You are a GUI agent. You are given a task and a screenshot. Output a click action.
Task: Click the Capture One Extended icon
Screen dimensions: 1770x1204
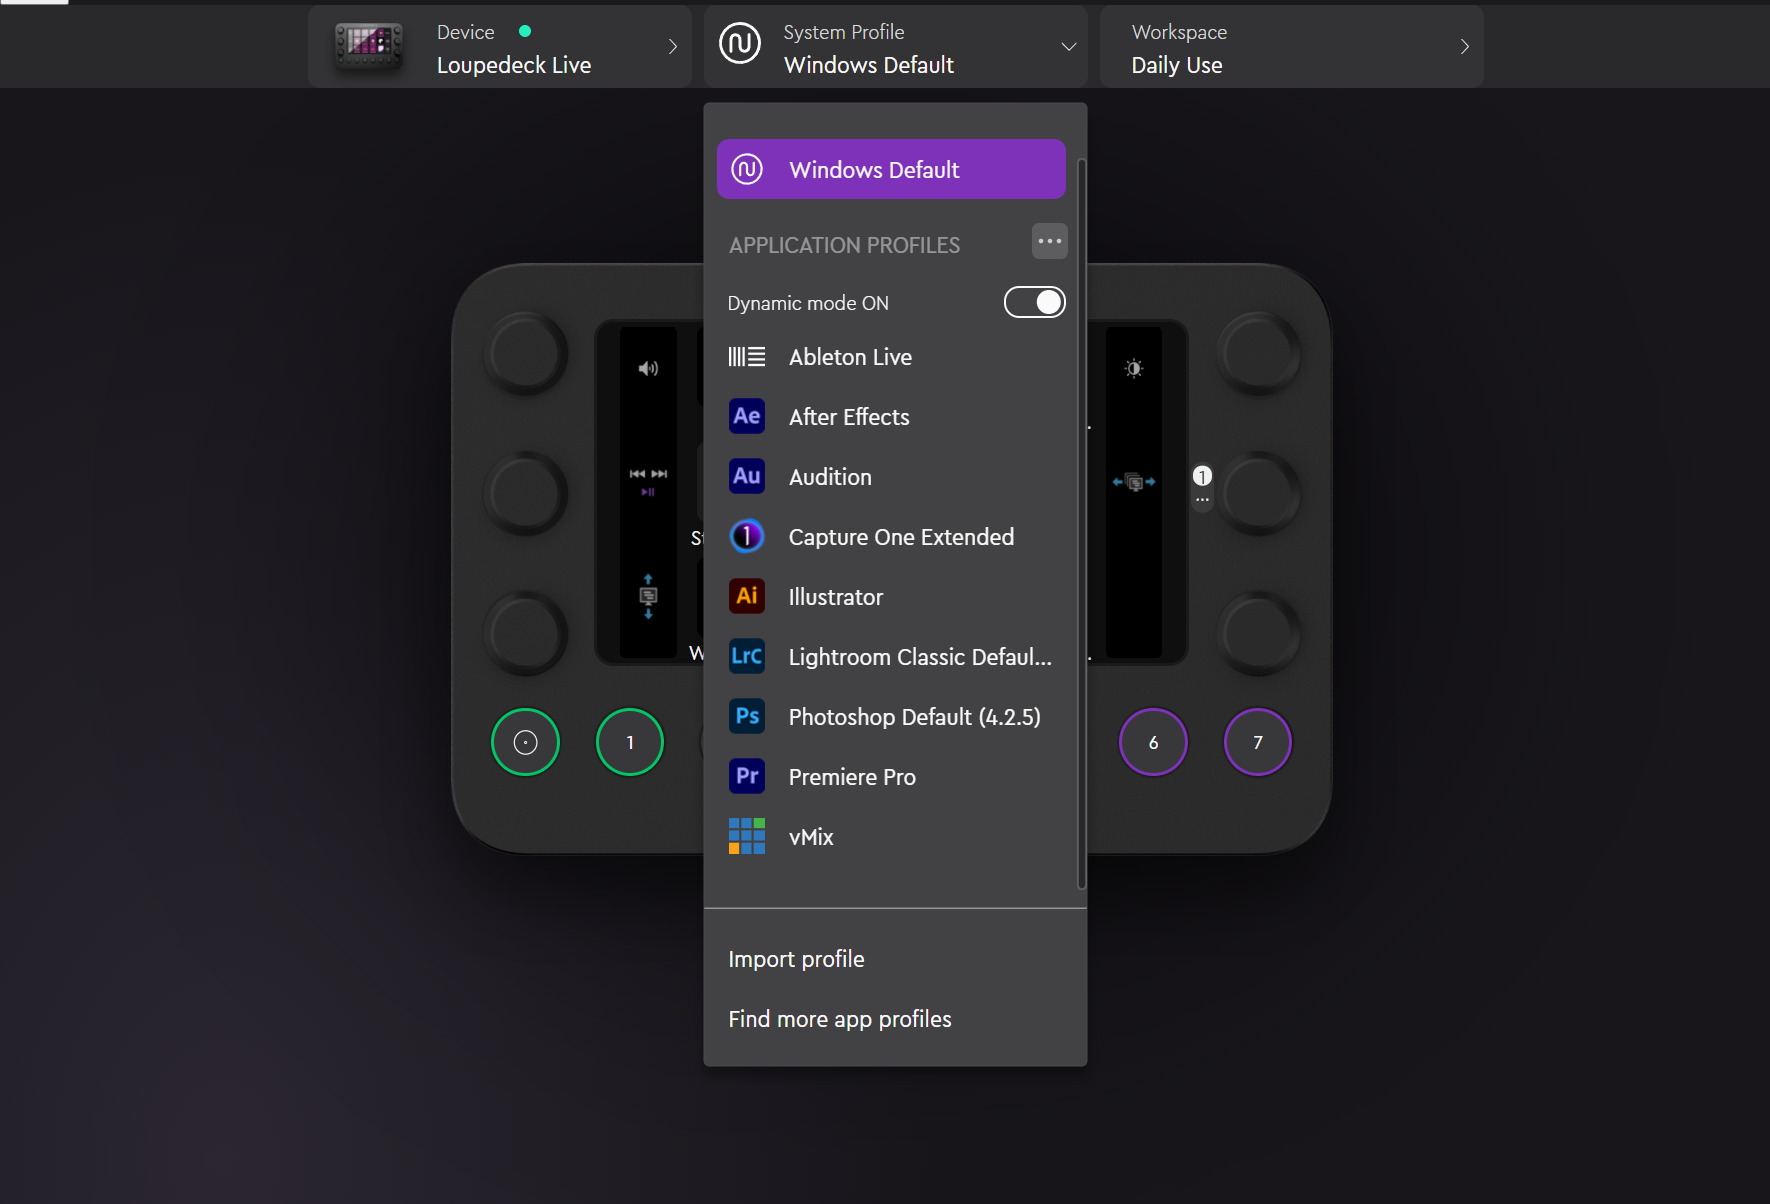747,536
